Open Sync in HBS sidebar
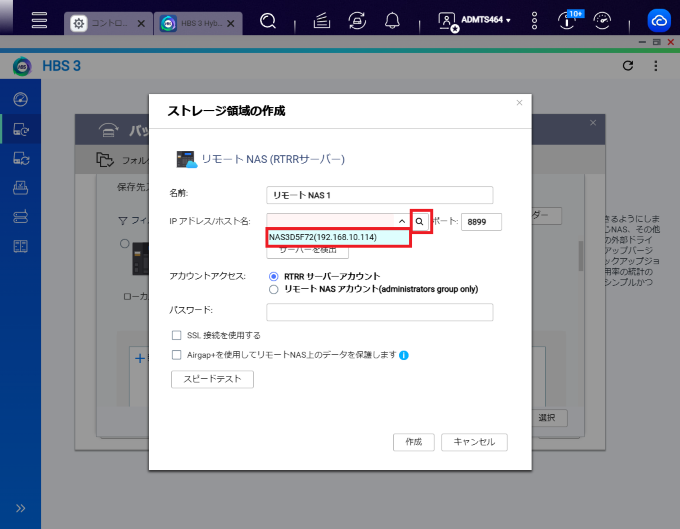The height and width of the screenshot is (529, 680). tap(20, 158)
